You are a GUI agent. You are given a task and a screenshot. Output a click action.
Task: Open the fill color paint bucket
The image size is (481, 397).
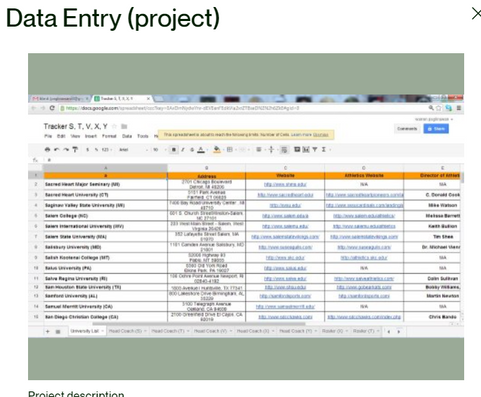(217, 150)
